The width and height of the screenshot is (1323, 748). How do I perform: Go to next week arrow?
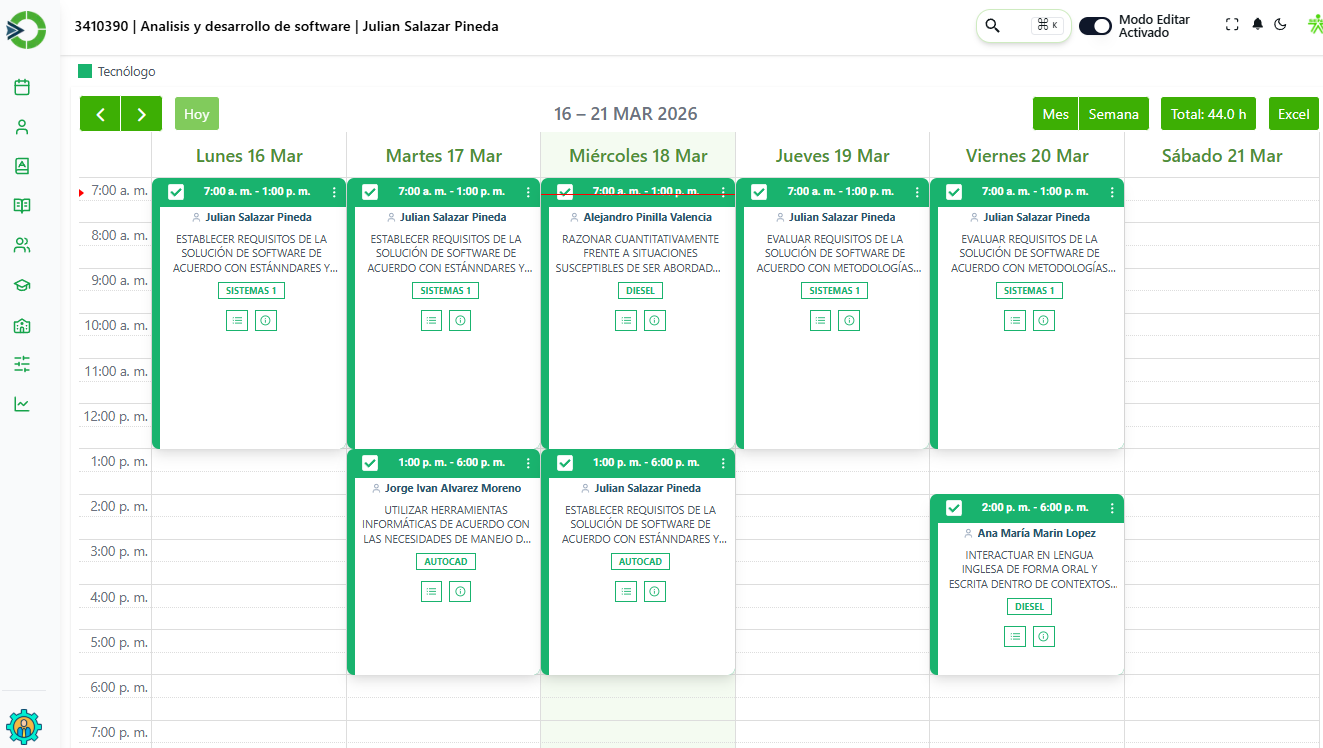142,114
